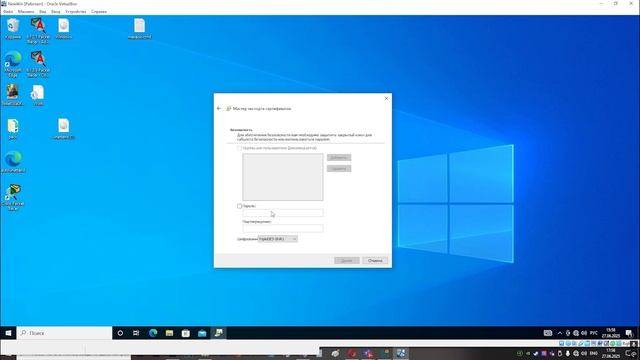The height and width of the screenshot is (360, 640).
Task: Go back using the wizard's back arrow
Action: [x=219, y=109]
